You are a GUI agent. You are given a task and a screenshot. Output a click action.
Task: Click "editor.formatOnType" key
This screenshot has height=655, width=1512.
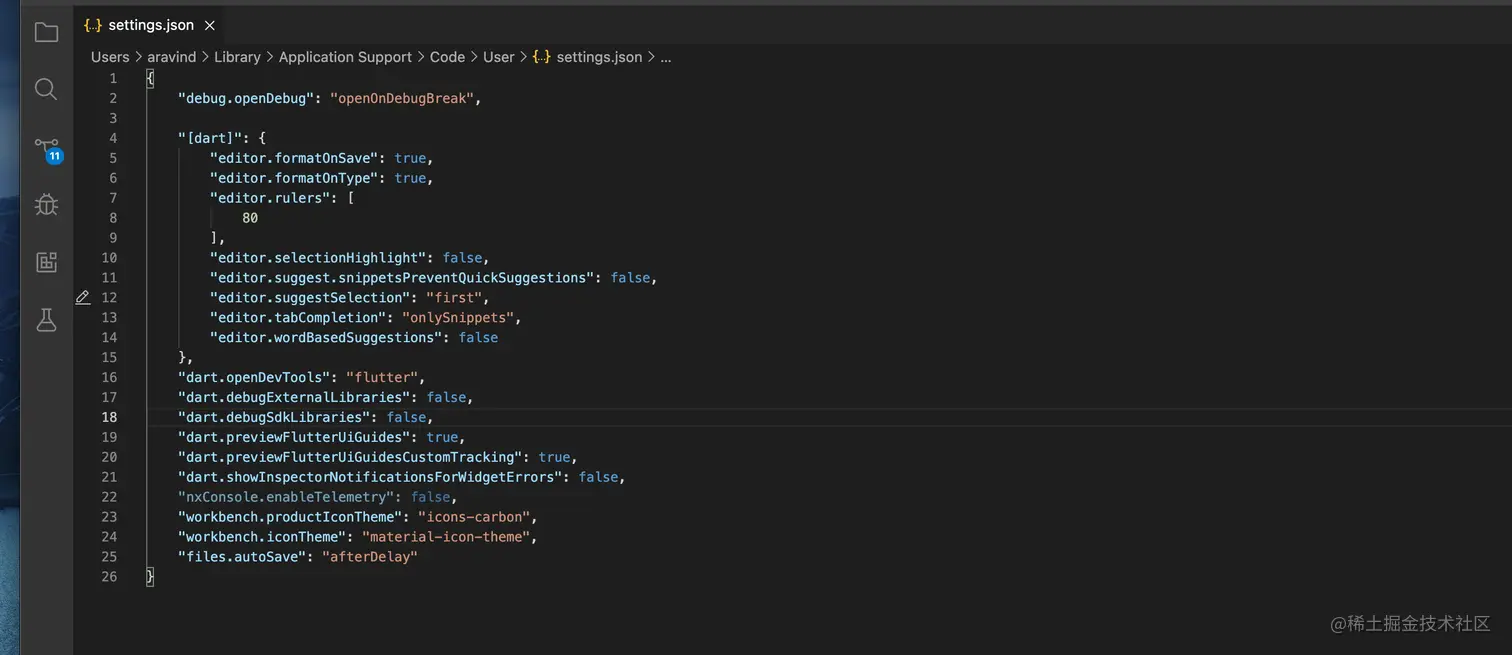click(294, 178)
